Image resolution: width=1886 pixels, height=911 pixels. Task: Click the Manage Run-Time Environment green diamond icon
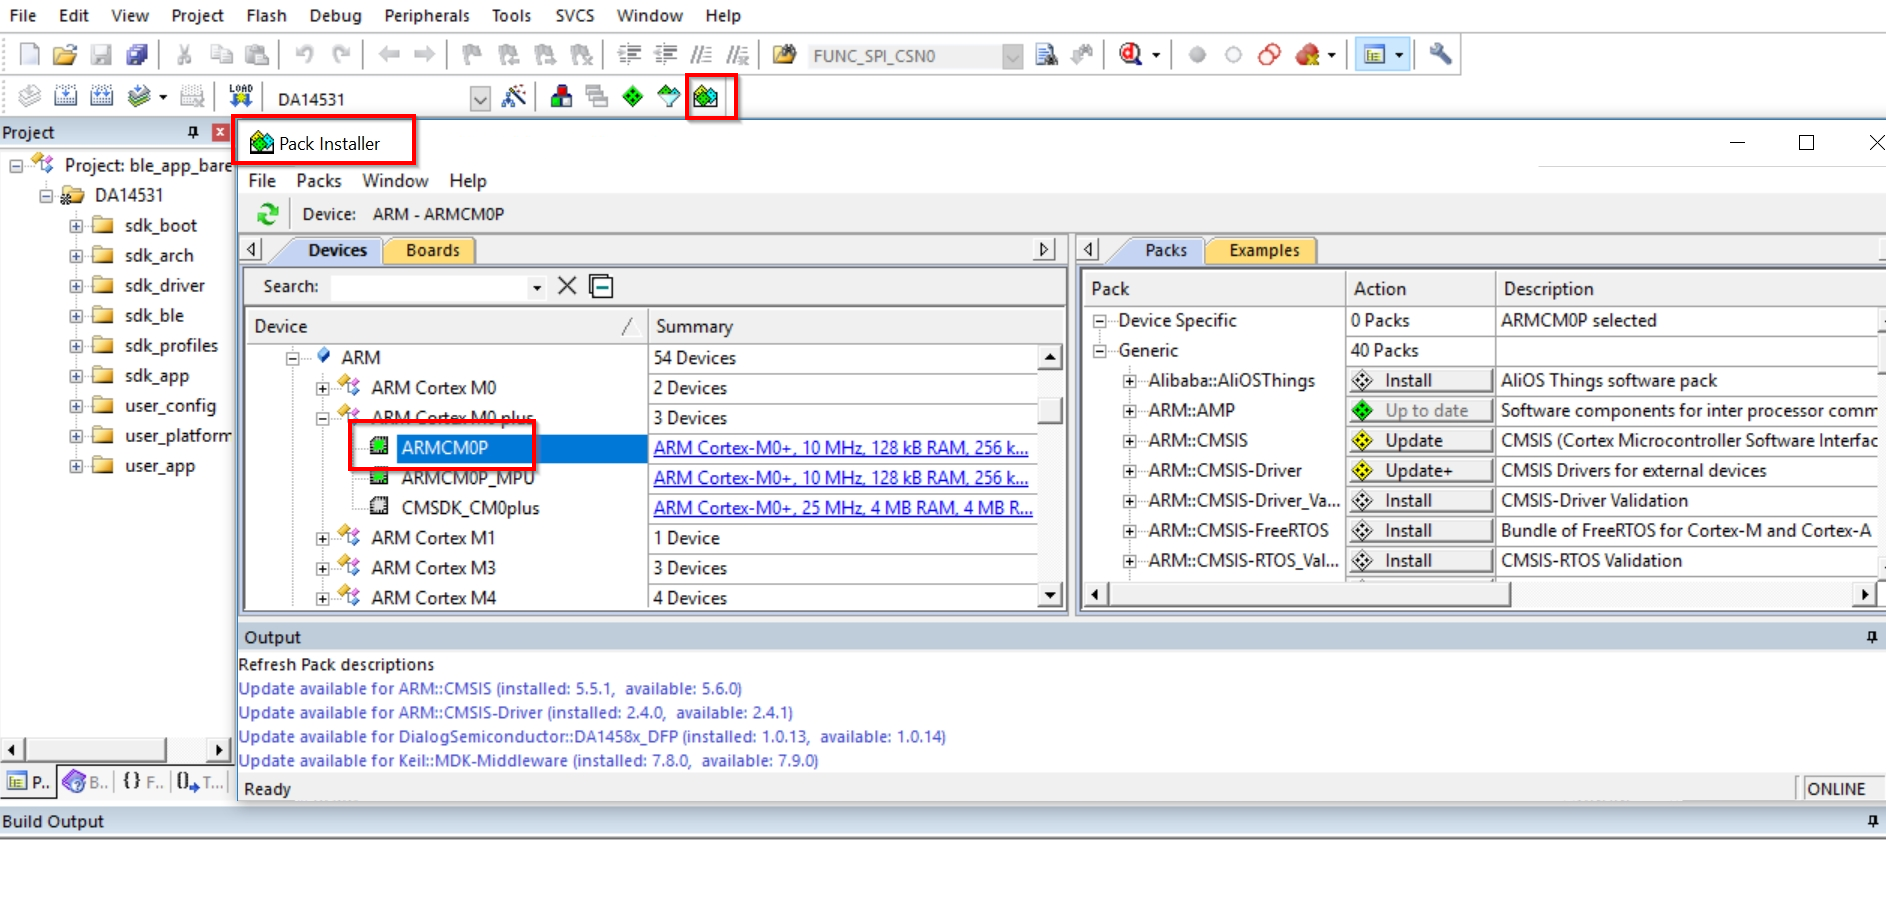(633, 97)
